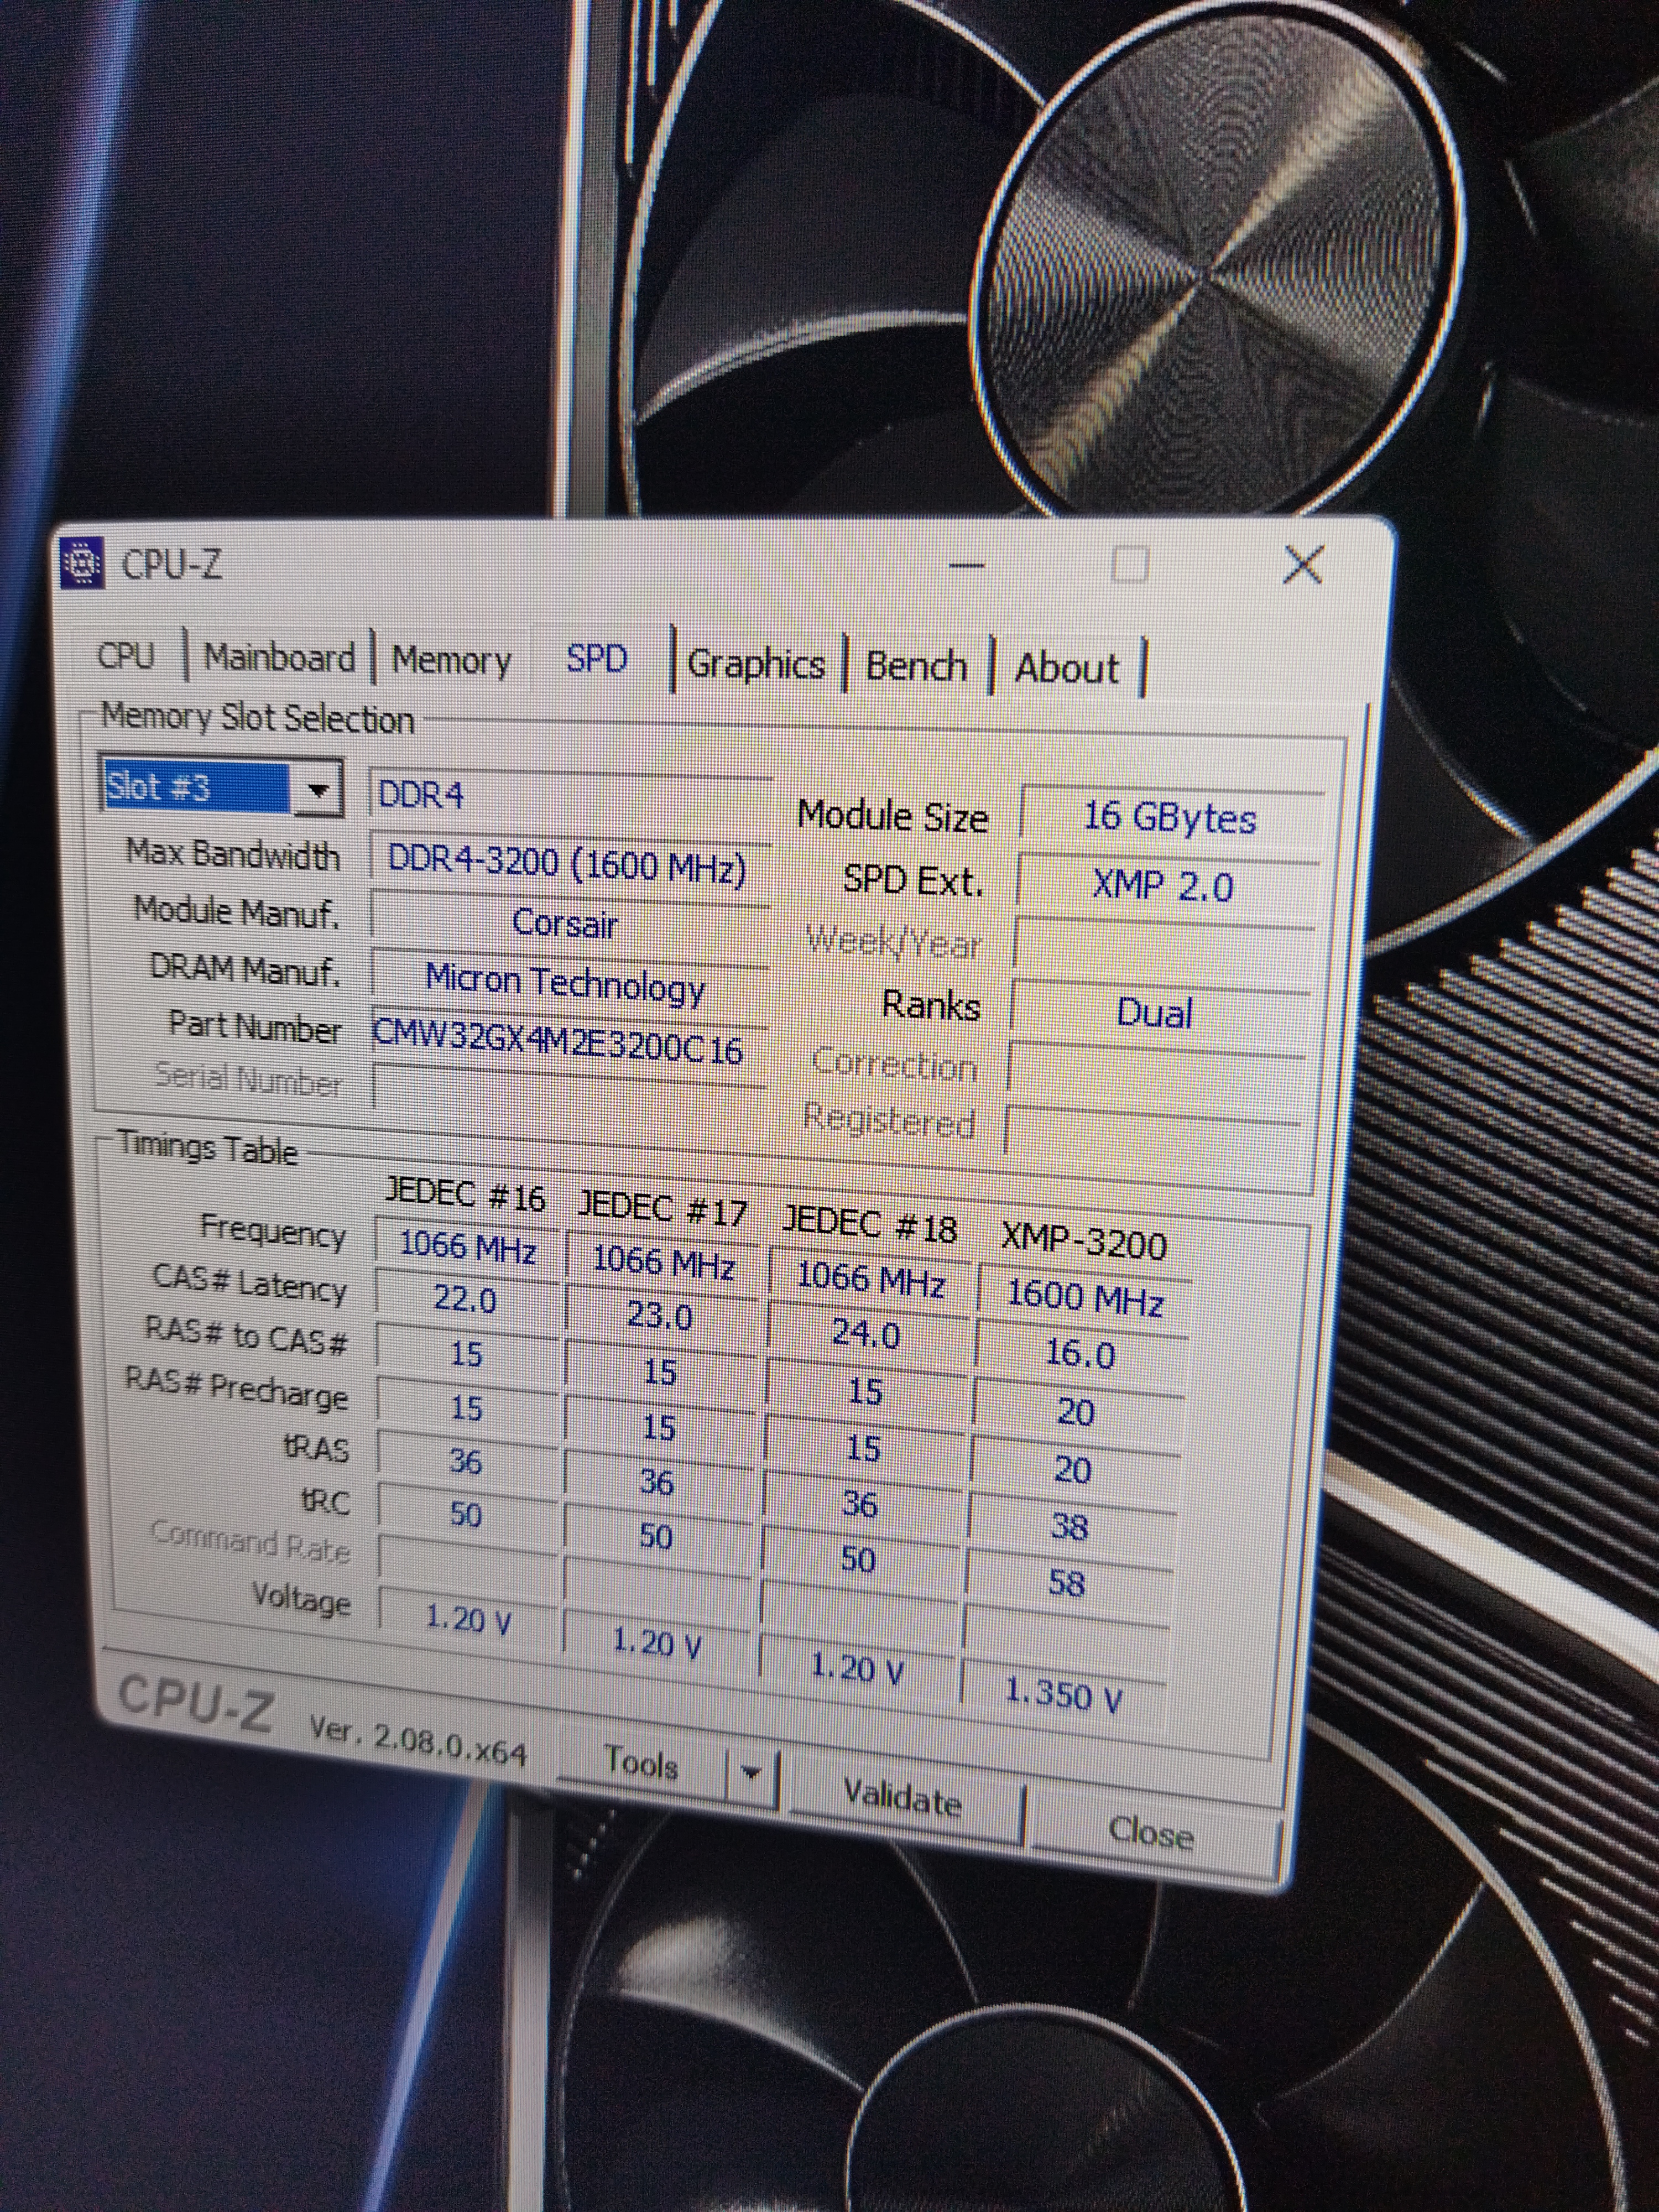Click the 24.0 CAS latency cell

click(866, 1334)
